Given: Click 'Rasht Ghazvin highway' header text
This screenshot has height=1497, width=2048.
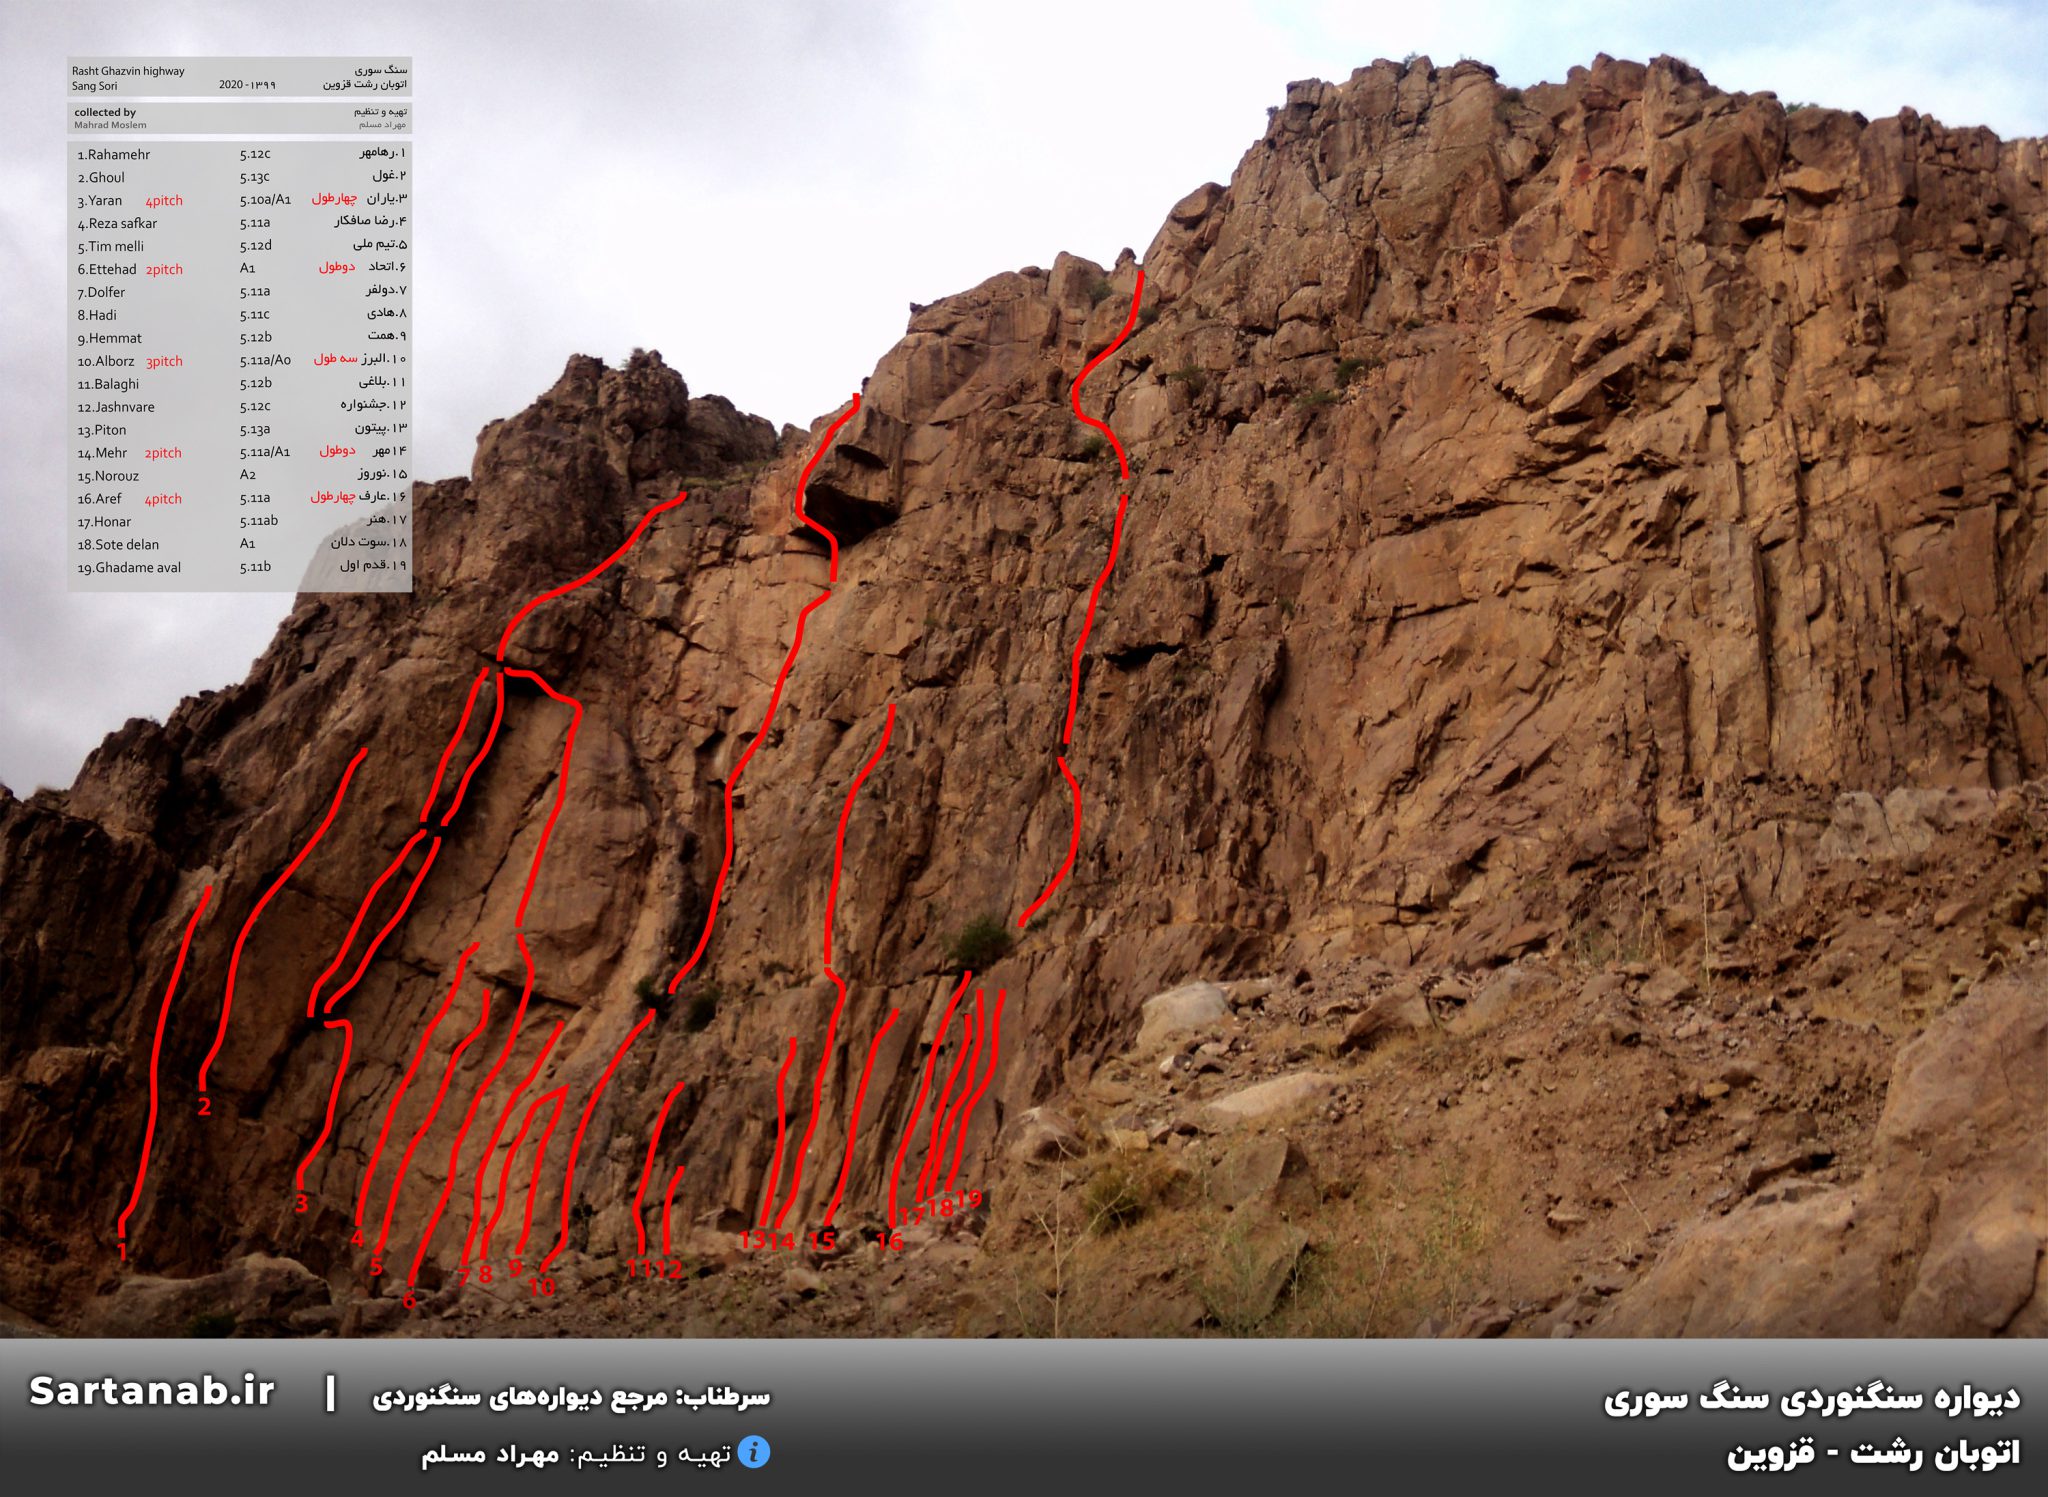Looking at the screenshot, I should (x=128, y=71).
